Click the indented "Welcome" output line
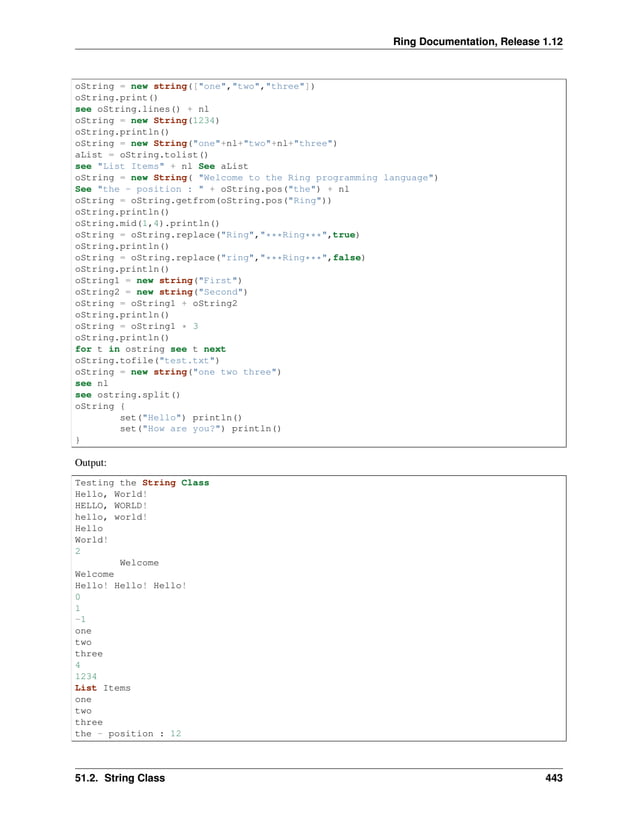This screenshot has width=638, height=825. 139,563
